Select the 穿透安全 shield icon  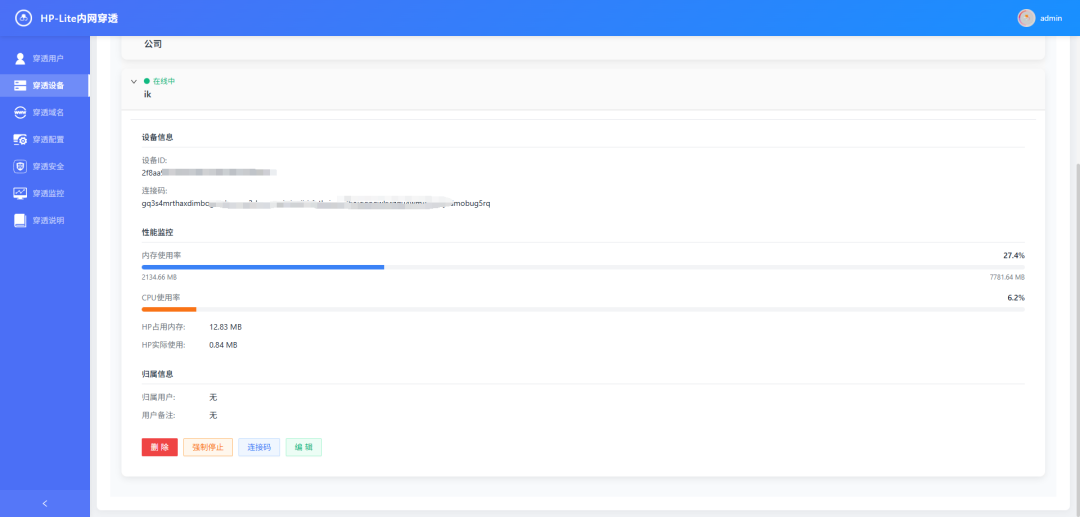20,167
